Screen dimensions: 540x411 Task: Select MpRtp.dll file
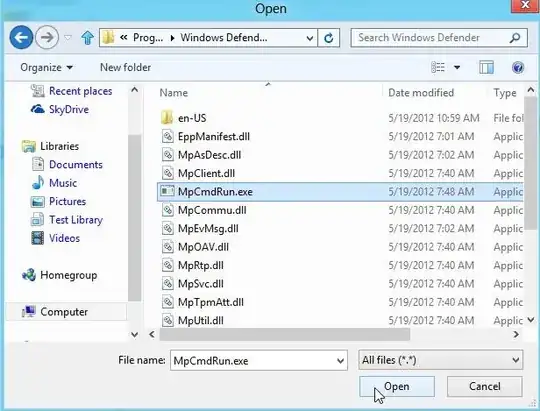[340, 265]
